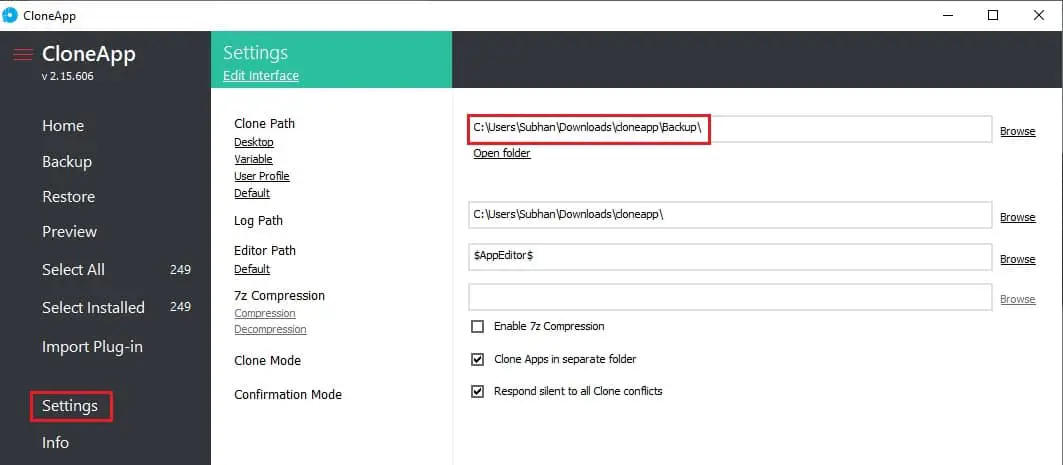Click the Open folder link
The width and height of the screenshot is (1063, 465).
tap(502, 153)
